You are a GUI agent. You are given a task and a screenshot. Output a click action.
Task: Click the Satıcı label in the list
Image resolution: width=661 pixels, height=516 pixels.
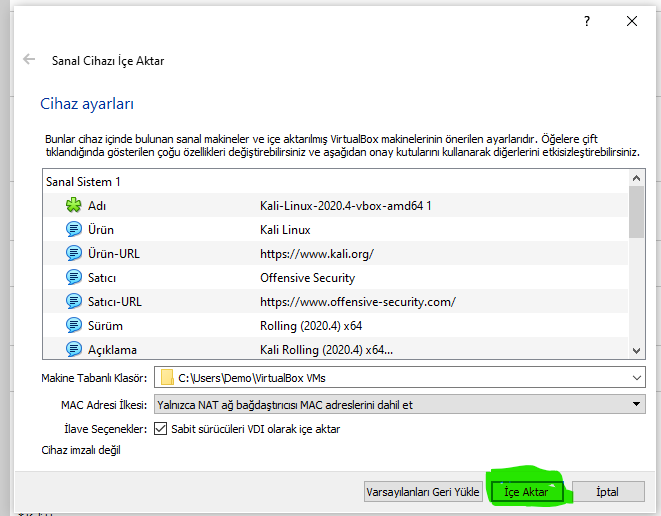102,278
